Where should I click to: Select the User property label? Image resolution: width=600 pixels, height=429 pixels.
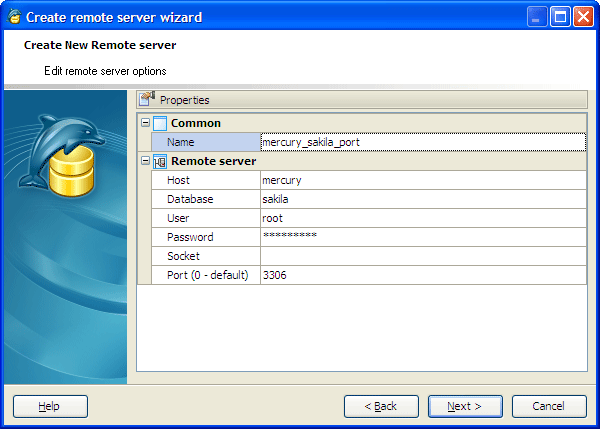coord(206,218)
